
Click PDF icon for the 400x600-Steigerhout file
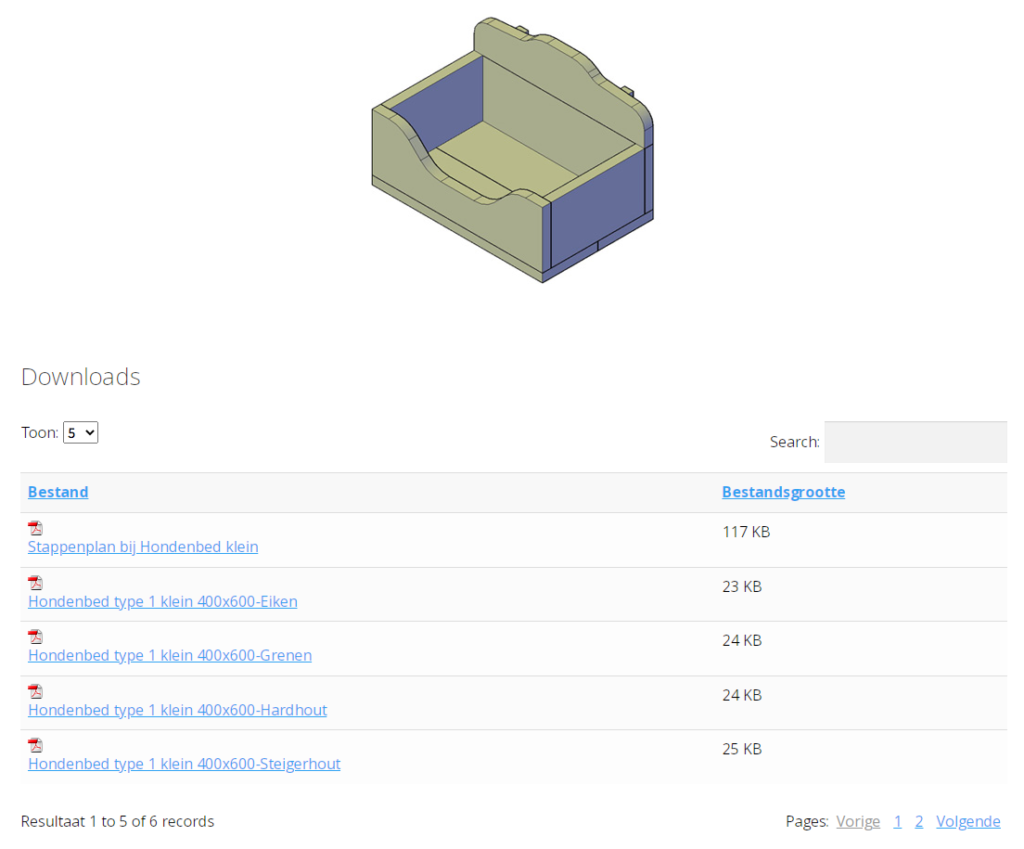(35, 745)
